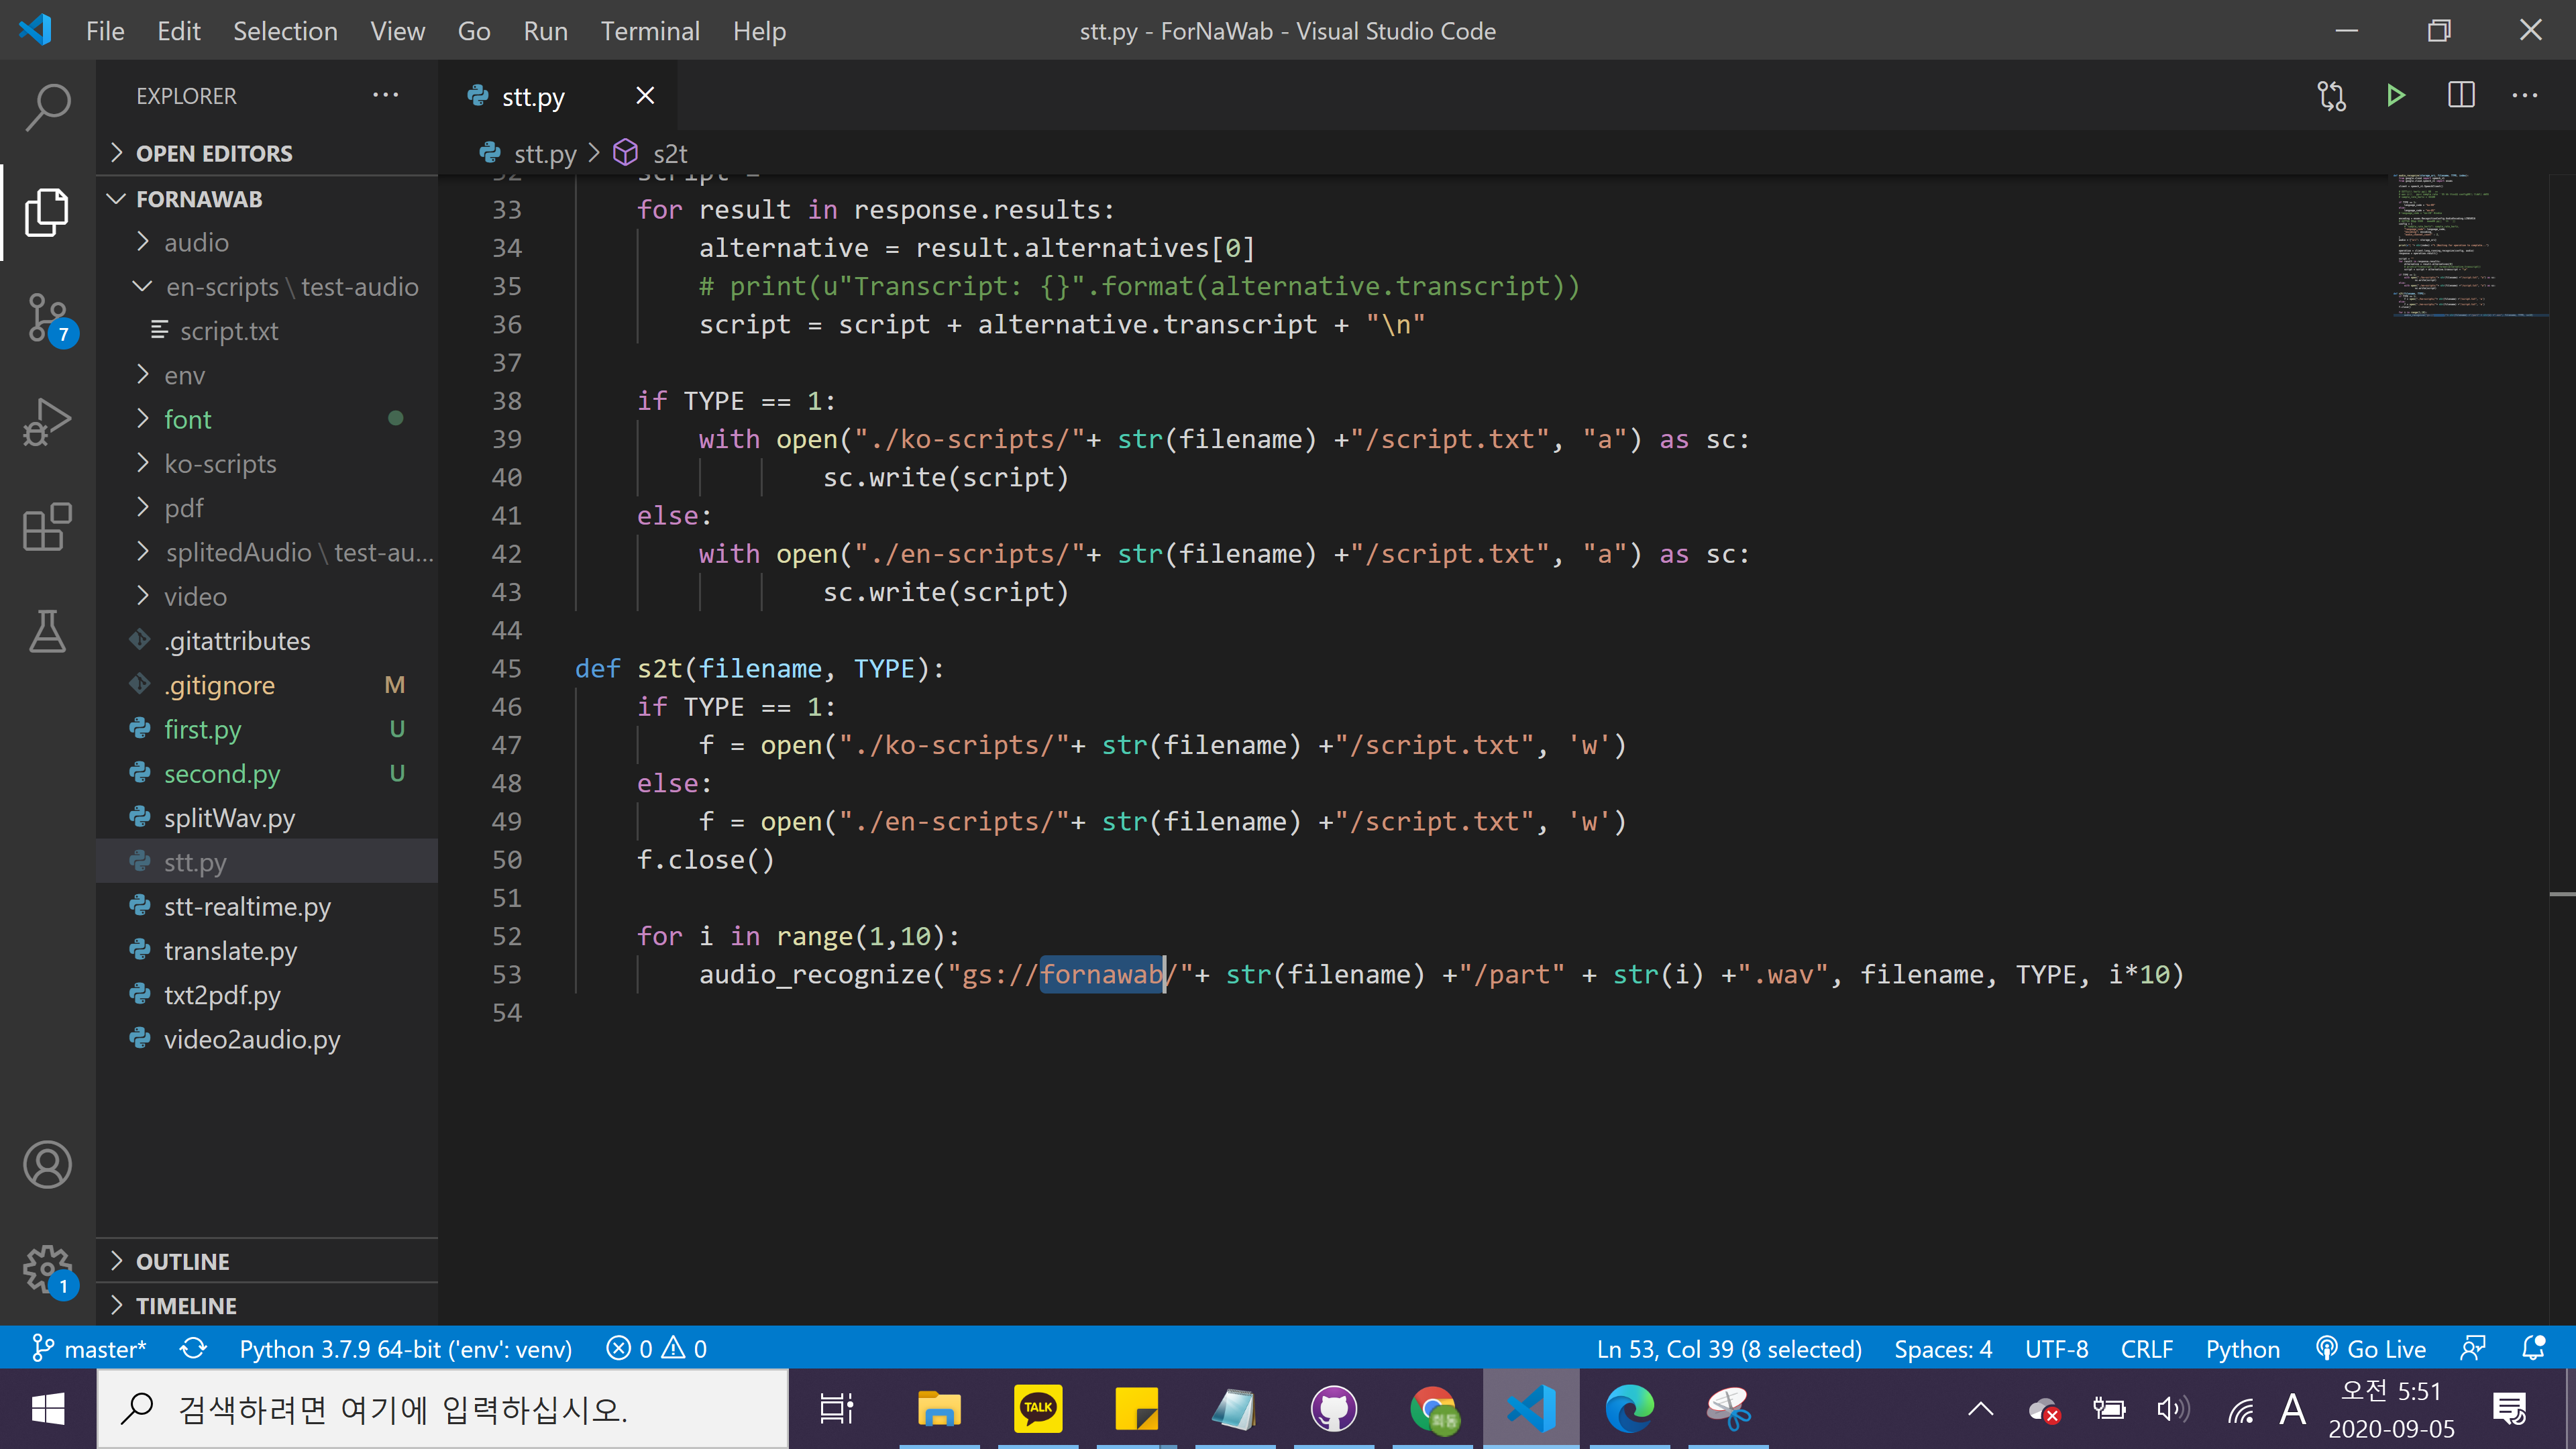
Task: Toggle the Go Live server in status bar
Action: coord(2371,1348)
